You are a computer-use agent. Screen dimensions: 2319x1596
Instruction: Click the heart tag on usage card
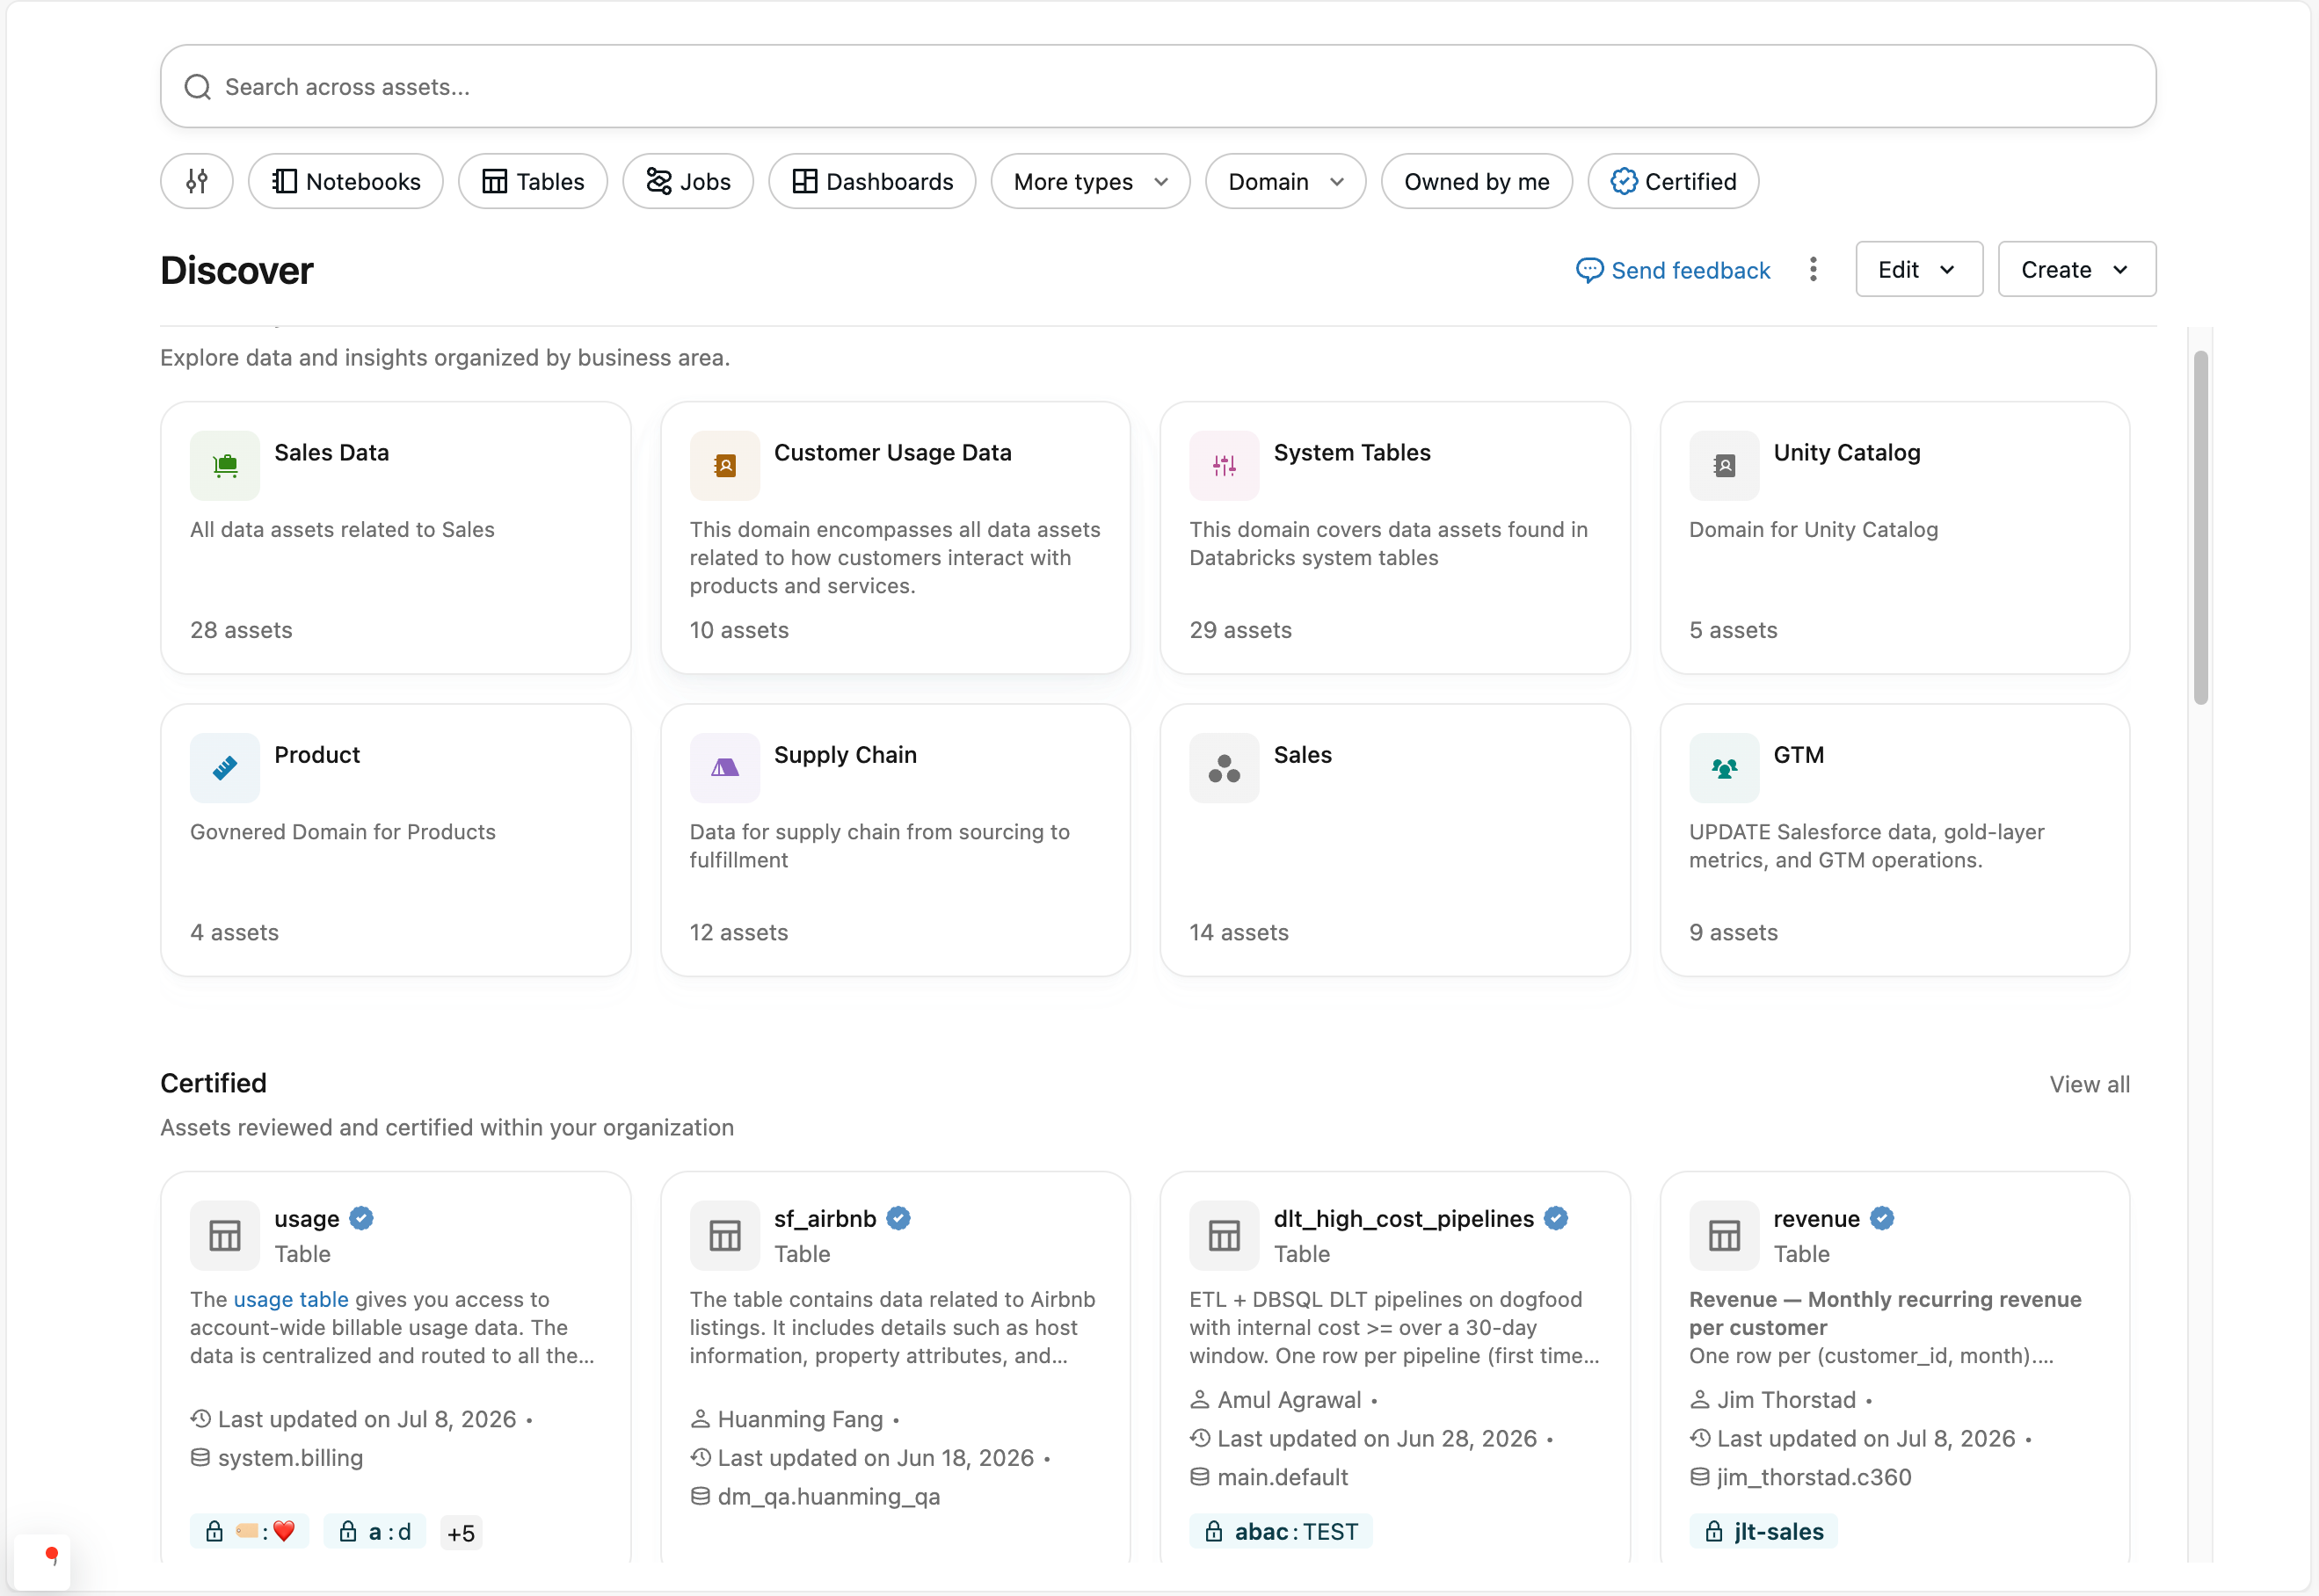point(250,1531)
